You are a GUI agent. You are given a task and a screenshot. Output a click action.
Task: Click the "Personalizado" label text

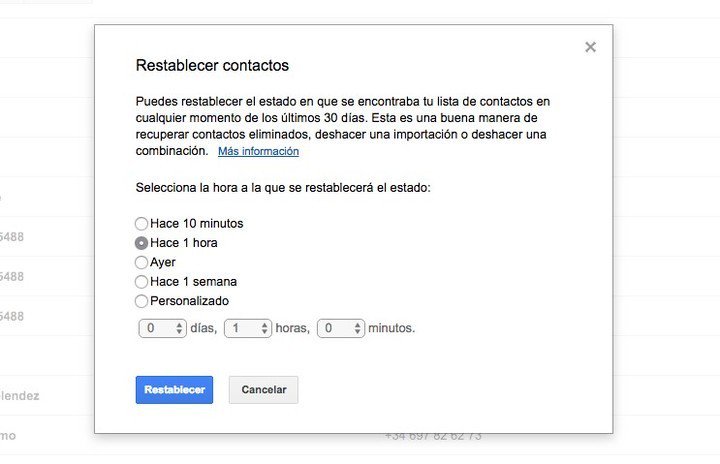coord(189,301)
